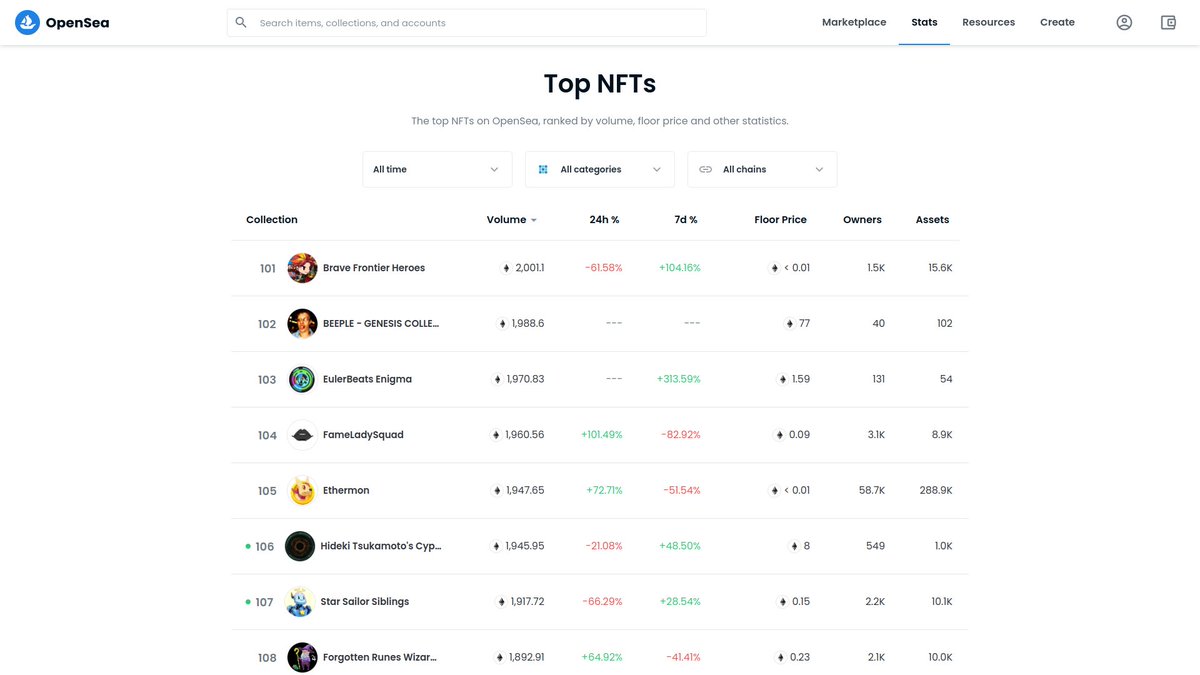Click ETH icon beside 1,970.83 volume
This screenshot has height=675, width=1200.
click(497, 379)
